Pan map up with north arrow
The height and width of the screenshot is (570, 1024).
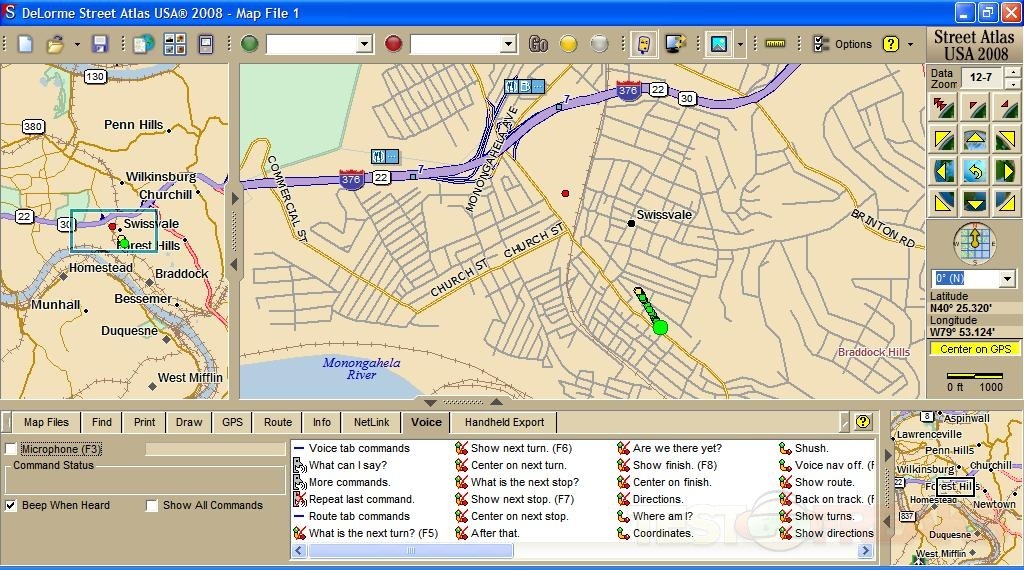click(975, 139)
